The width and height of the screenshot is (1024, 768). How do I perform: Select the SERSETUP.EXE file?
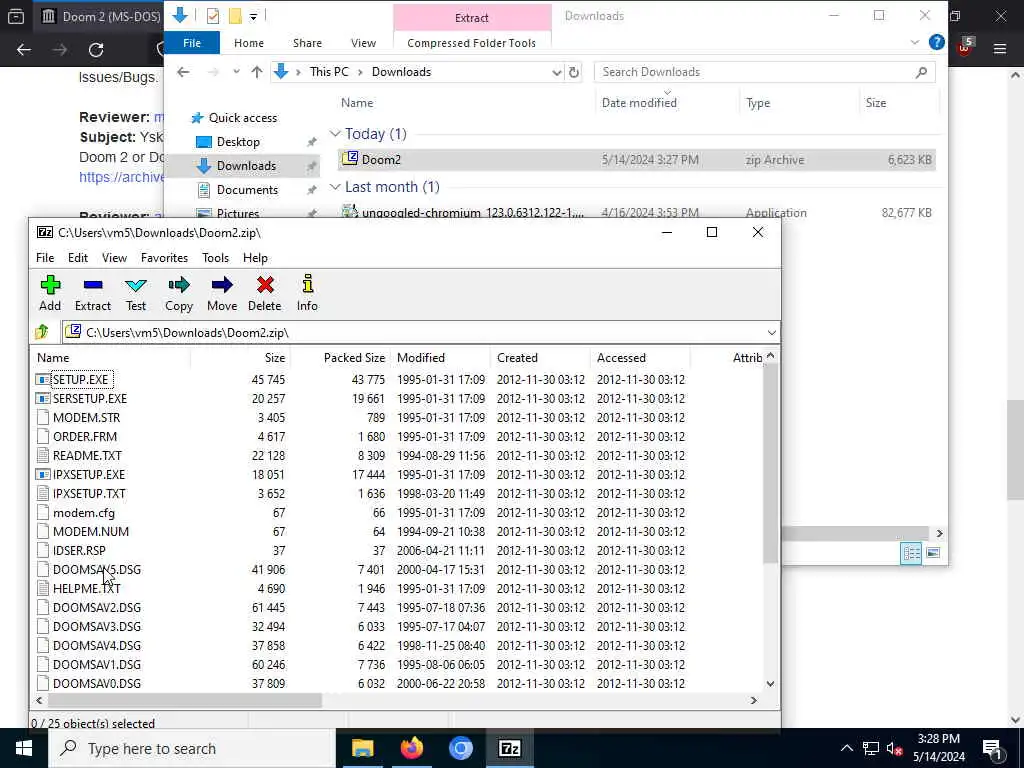[x=89, y=398]
